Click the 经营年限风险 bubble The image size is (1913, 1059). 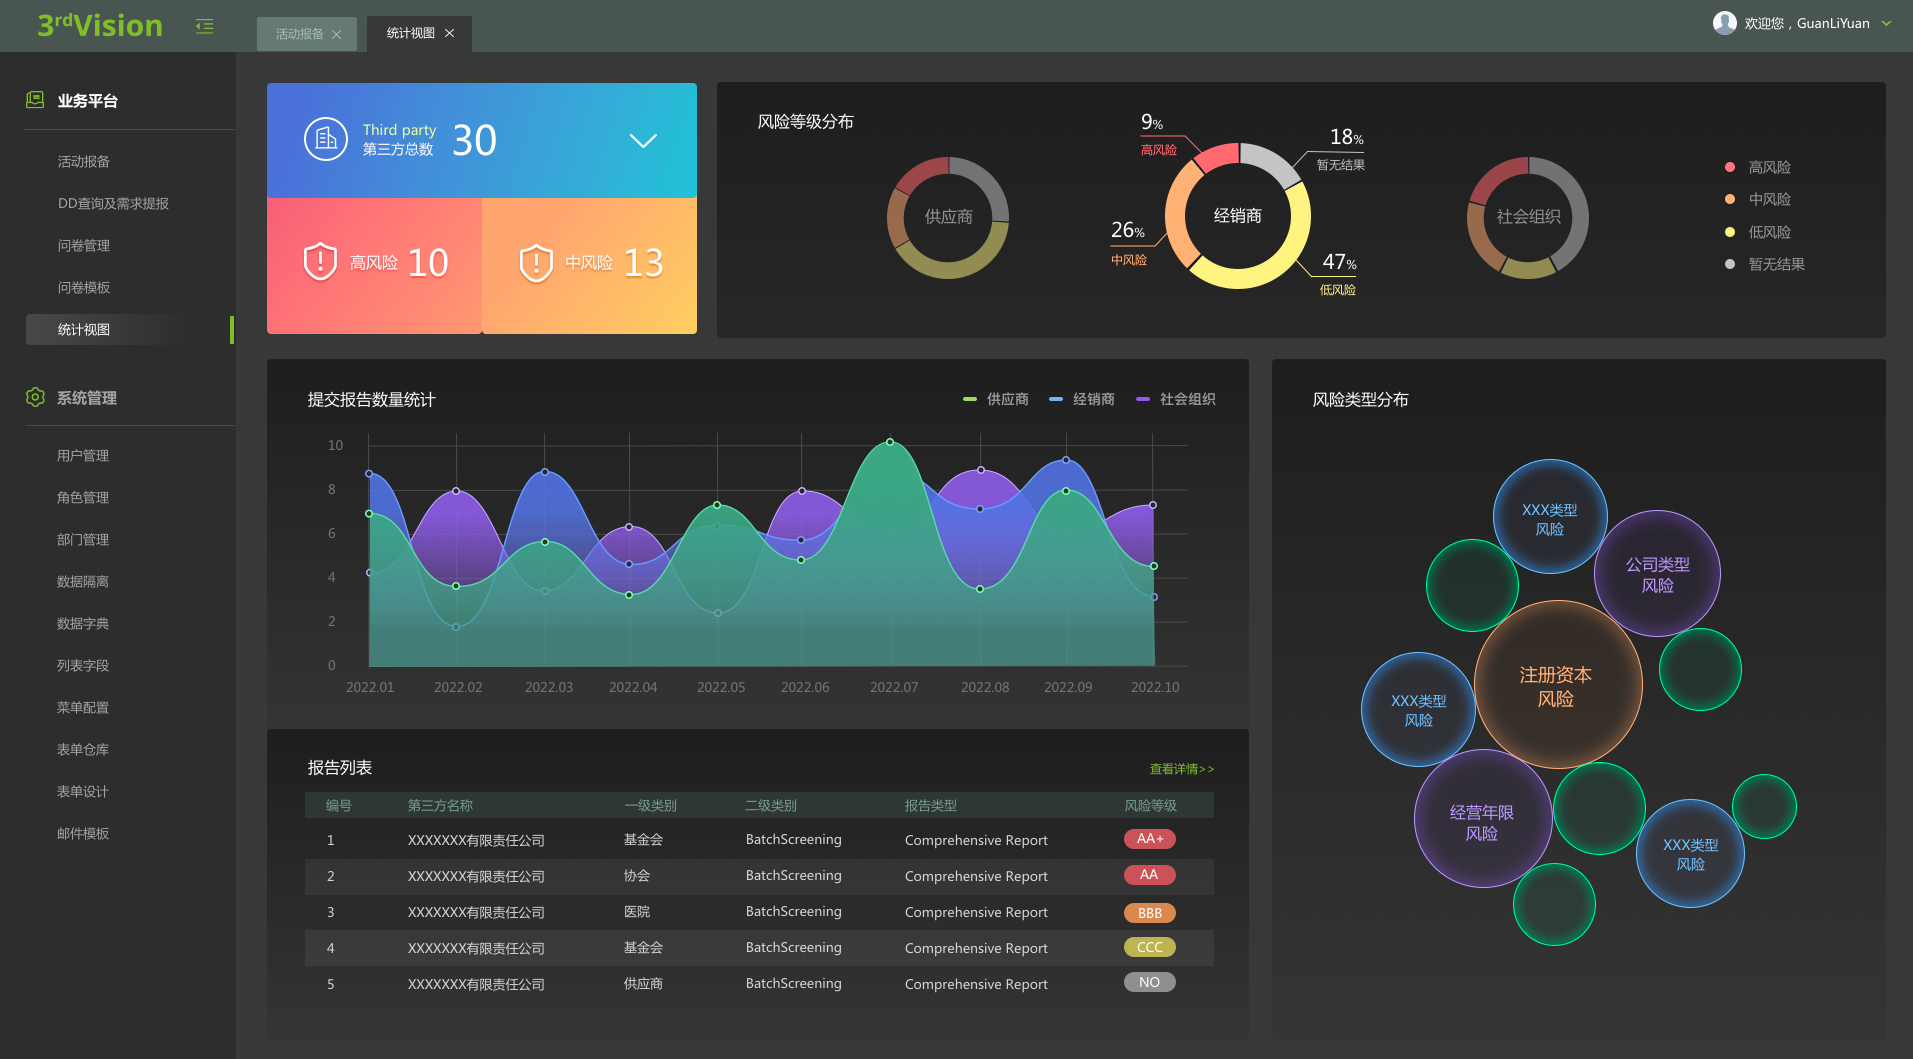click(x=1483, y=820)
